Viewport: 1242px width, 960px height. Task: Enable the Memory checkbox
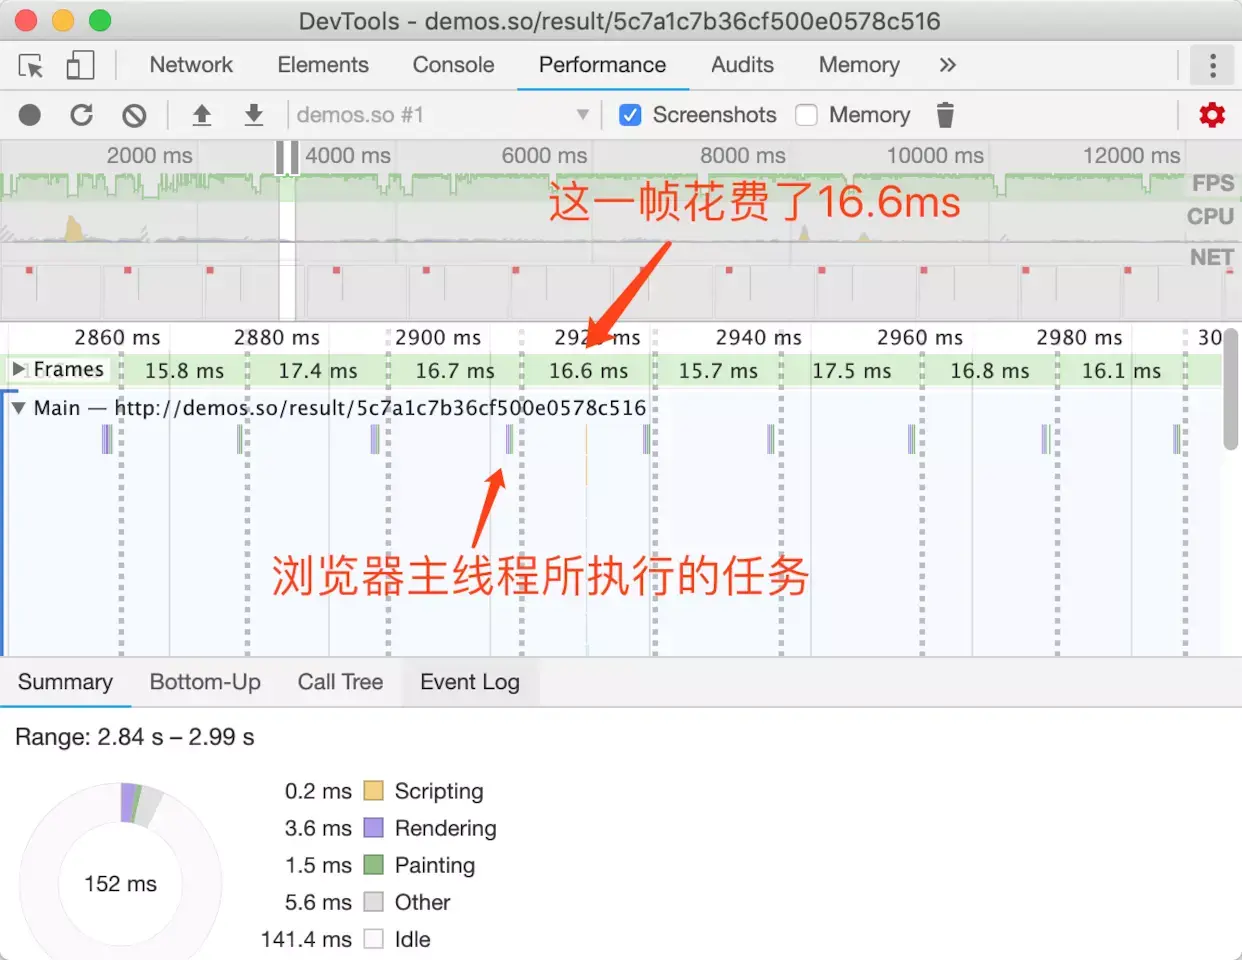806,115
